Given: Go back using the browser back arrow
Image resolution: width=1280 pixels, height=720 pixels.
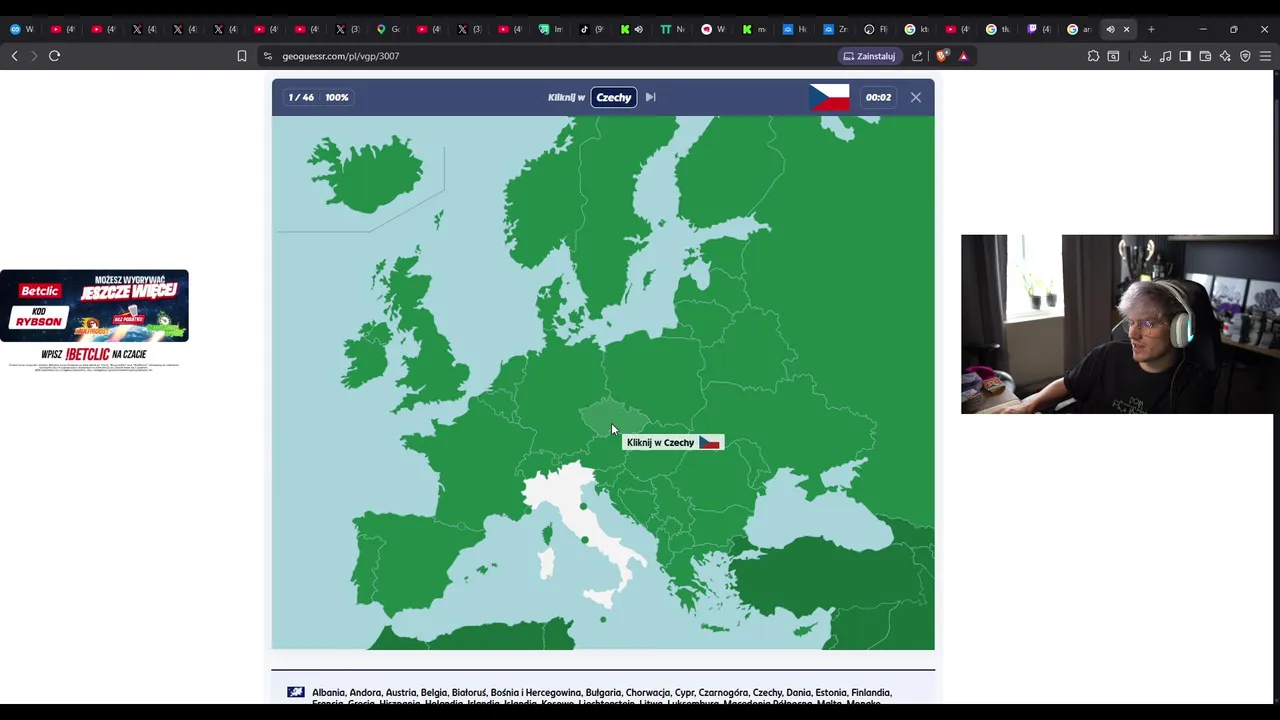Looking at the screenshot, I should (x=14, y=56).
